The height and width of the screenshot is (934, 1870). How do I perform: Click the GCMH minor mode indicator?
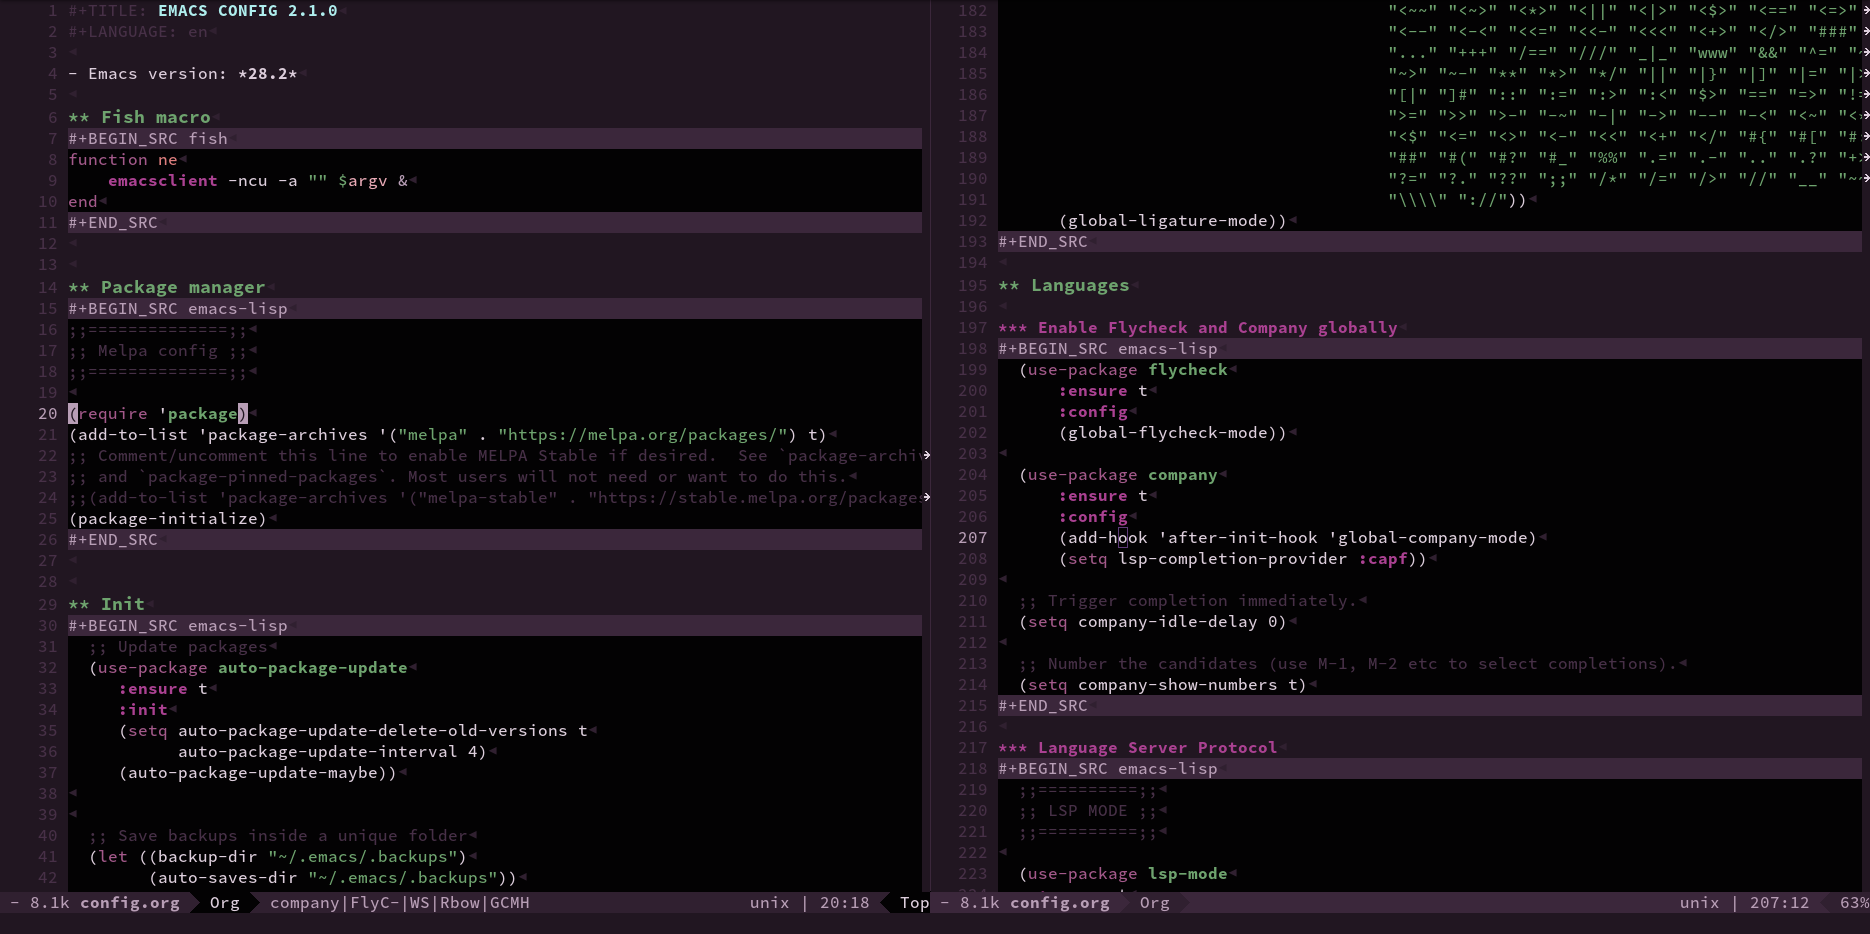(510, 902)
